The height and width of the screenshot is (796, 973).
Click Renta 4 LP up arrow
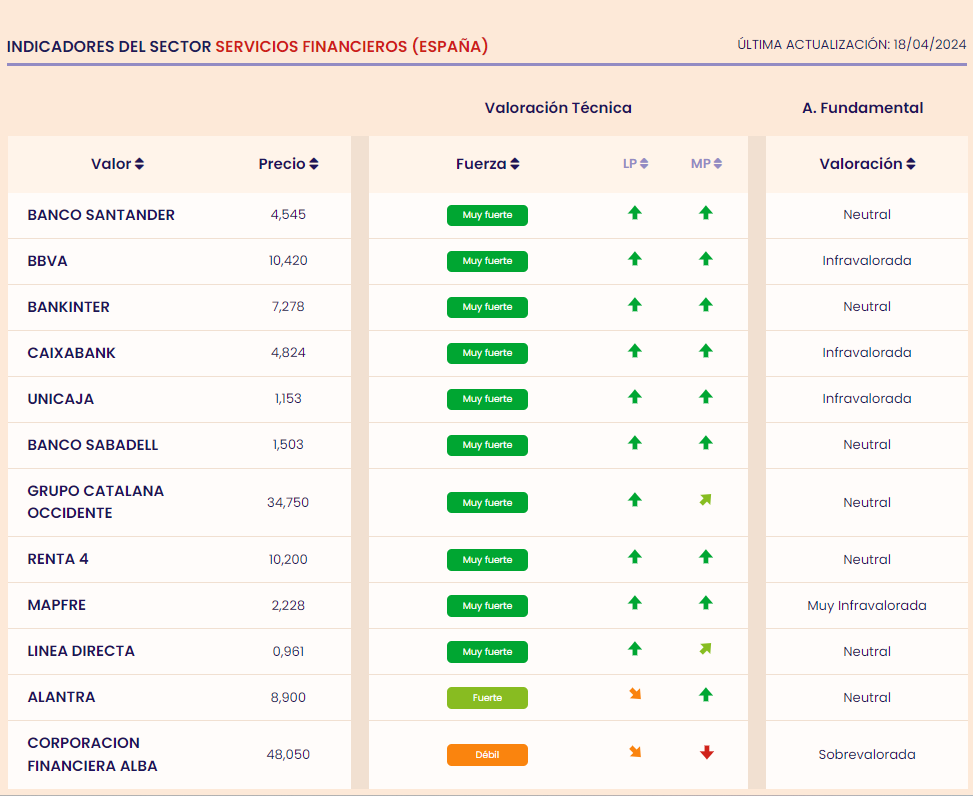point(634,557)
